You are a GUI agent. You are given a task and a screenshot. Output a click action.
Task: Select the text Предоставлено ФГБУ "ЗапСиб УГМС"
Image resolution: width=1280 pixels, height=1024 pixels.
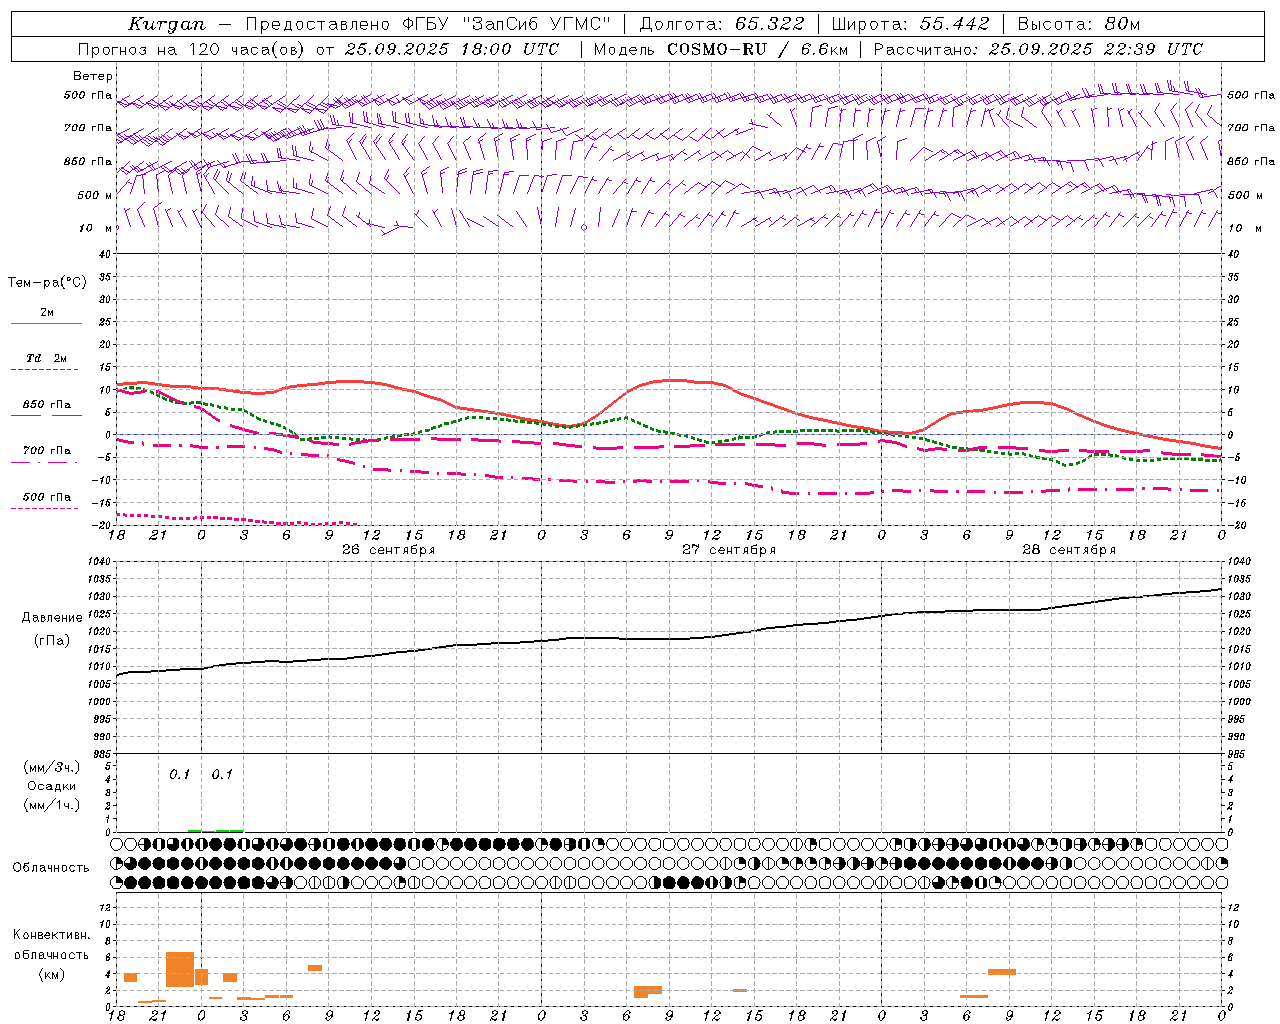point(427,24)
